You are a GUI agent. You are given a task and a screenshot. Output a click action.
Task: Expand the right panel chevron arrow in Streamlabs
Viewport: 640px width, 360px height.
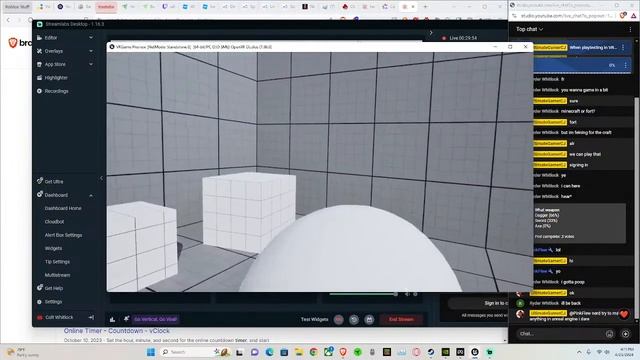[x=431, y=33]
